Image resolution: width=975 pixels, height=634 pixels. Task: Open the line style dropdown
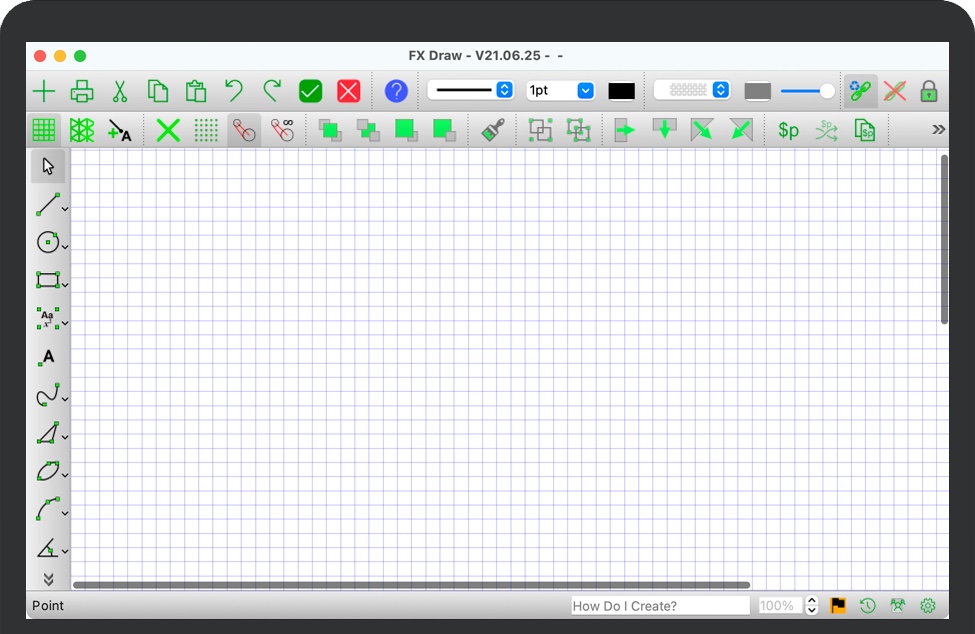(471, 90)
